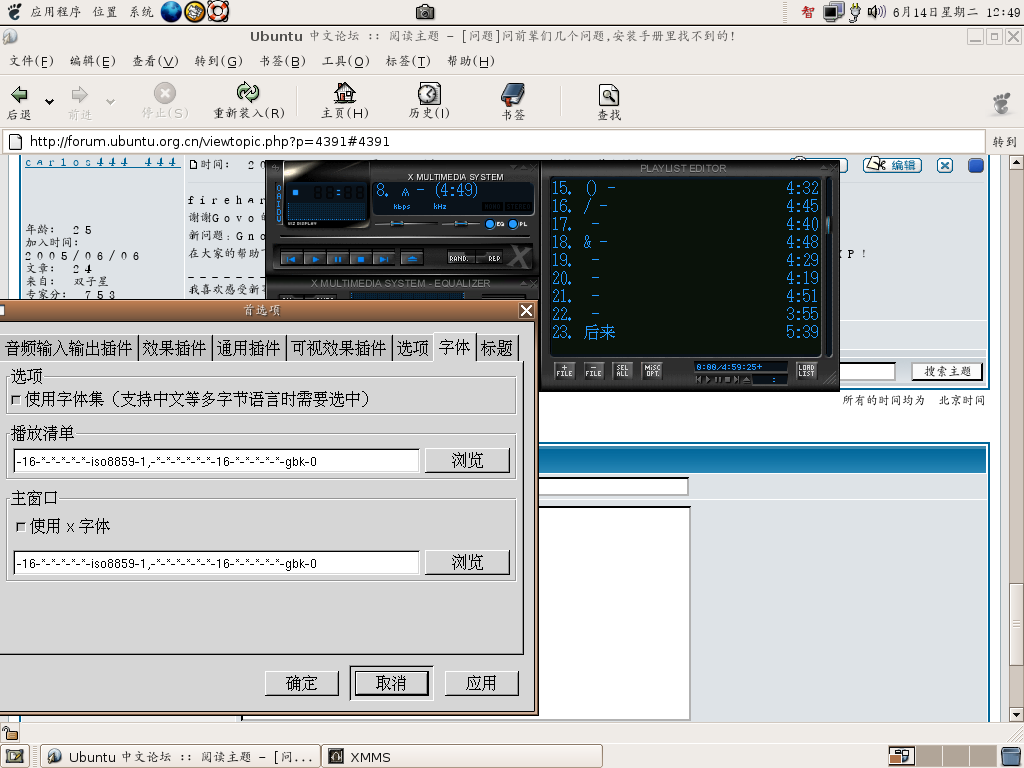Click the 播放清单 font text field
This screenshot has height=768, width=1024.
tap(216, 461)
